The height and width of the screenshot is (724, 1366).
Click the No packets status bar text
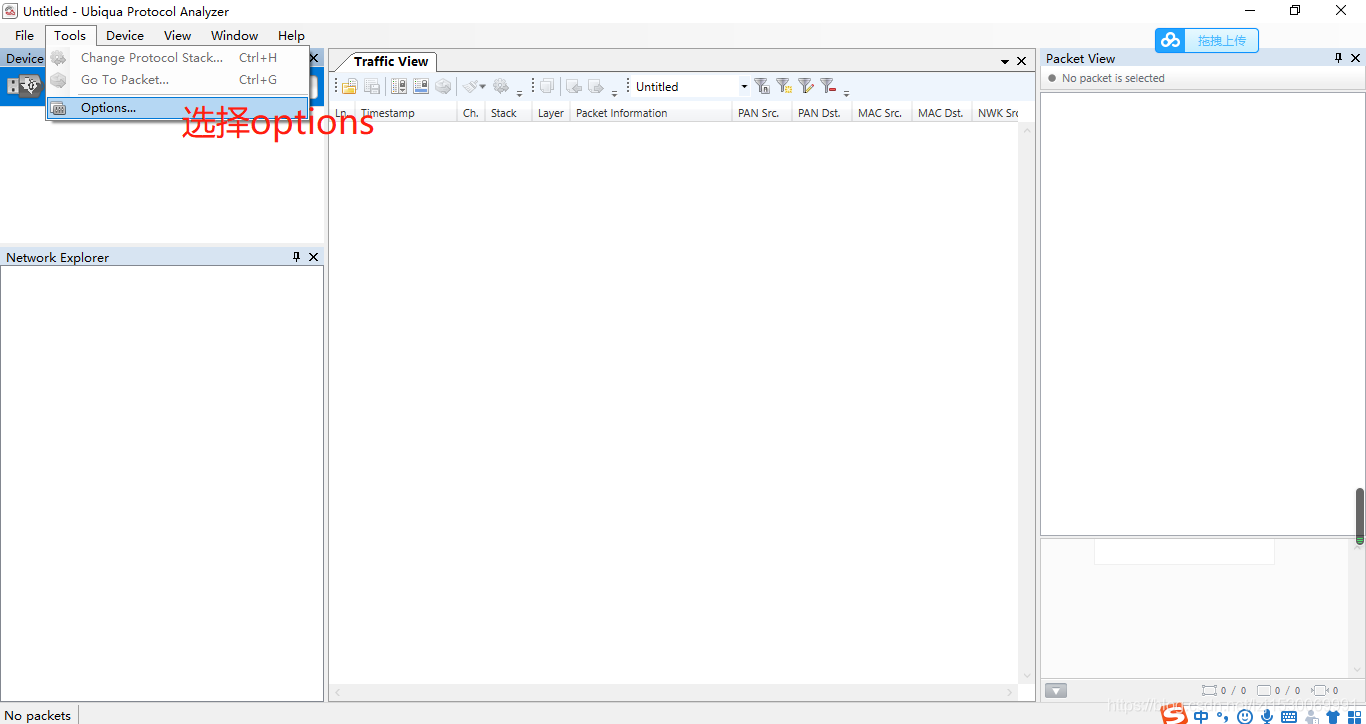coord(38,715)
